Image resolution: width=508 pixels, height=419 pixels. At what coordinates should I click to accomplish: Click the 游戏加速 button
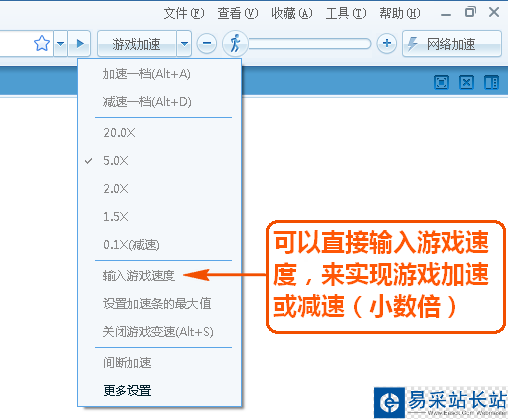point(137,44)
